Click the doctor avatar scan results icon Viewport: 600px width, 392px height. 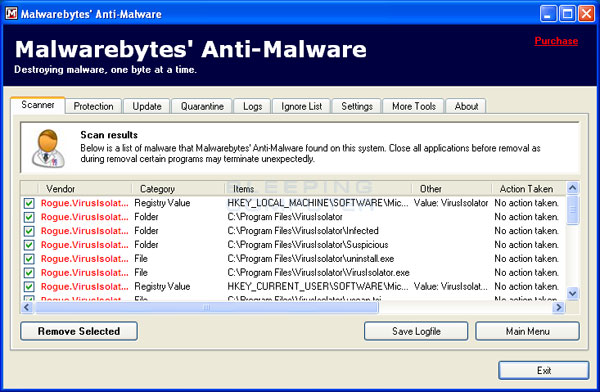coord(48,149)
